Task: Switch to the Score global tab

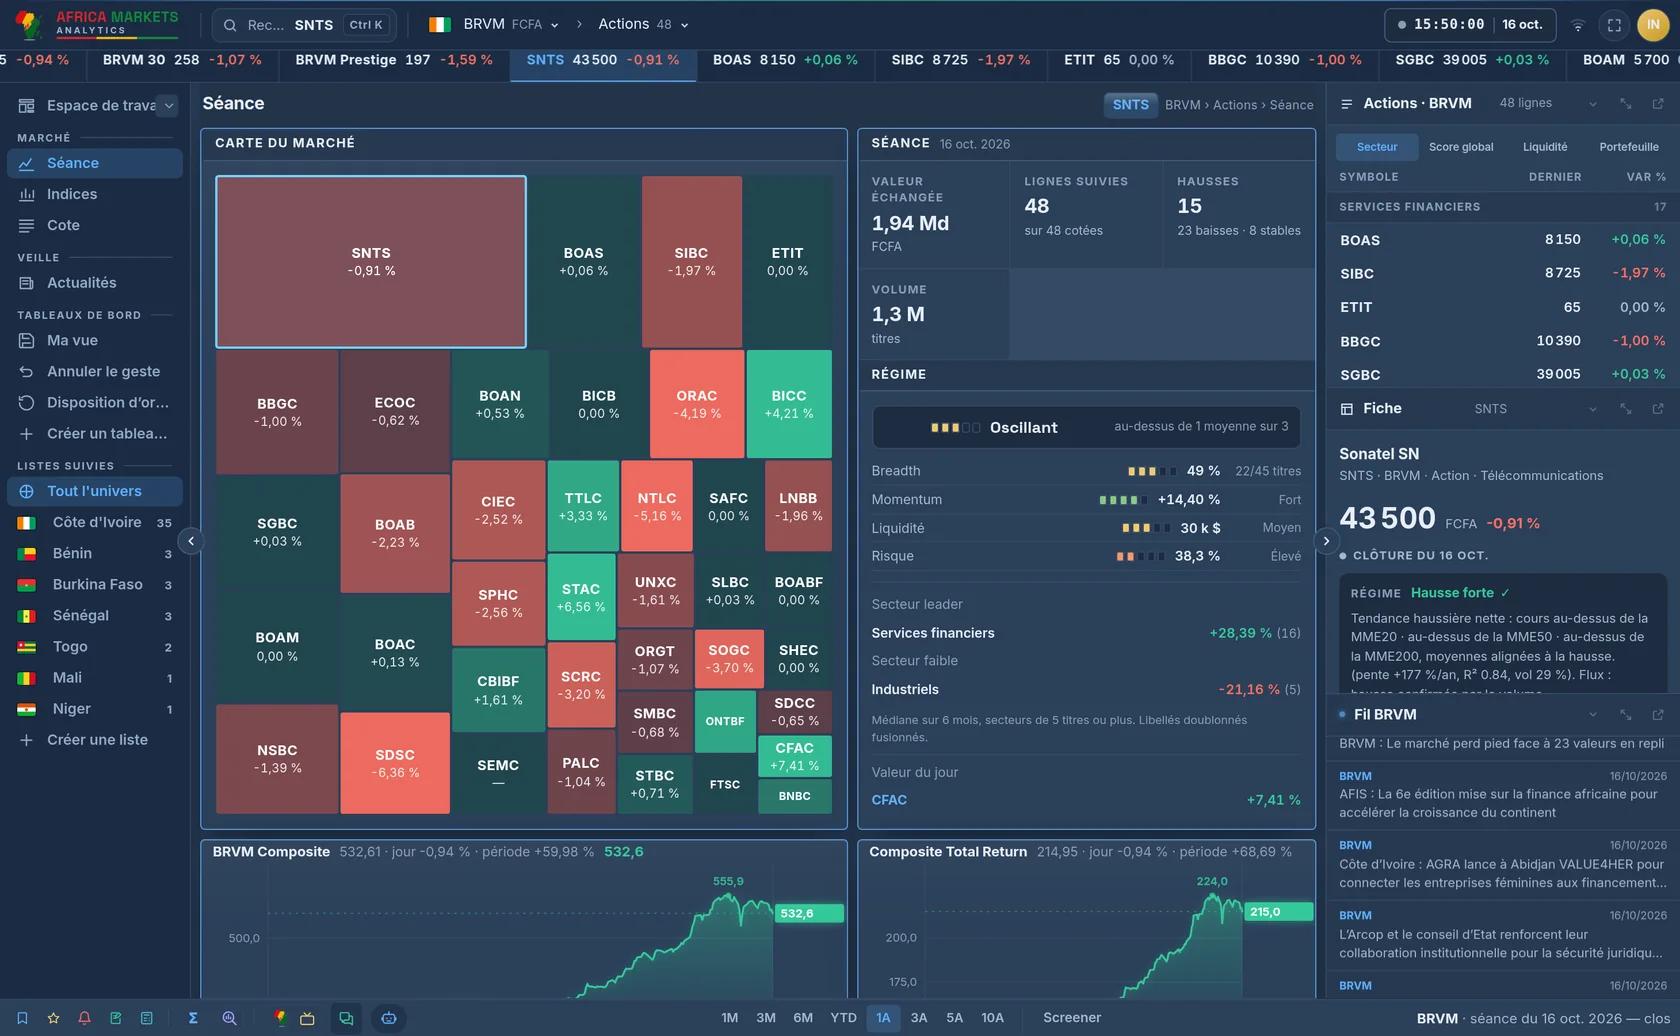Action: coord(1461,147)
